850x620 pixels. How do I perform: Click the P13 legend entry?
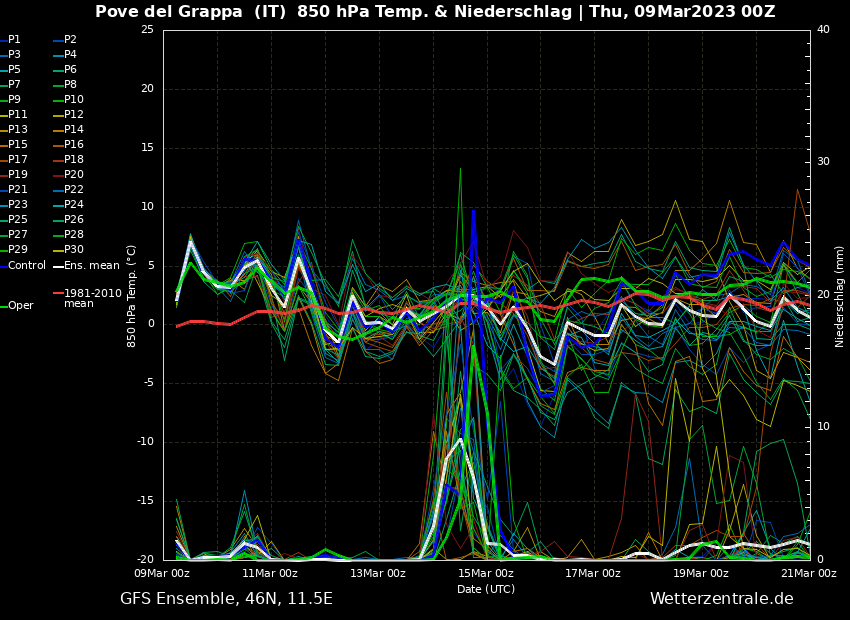tap(14, 130)
